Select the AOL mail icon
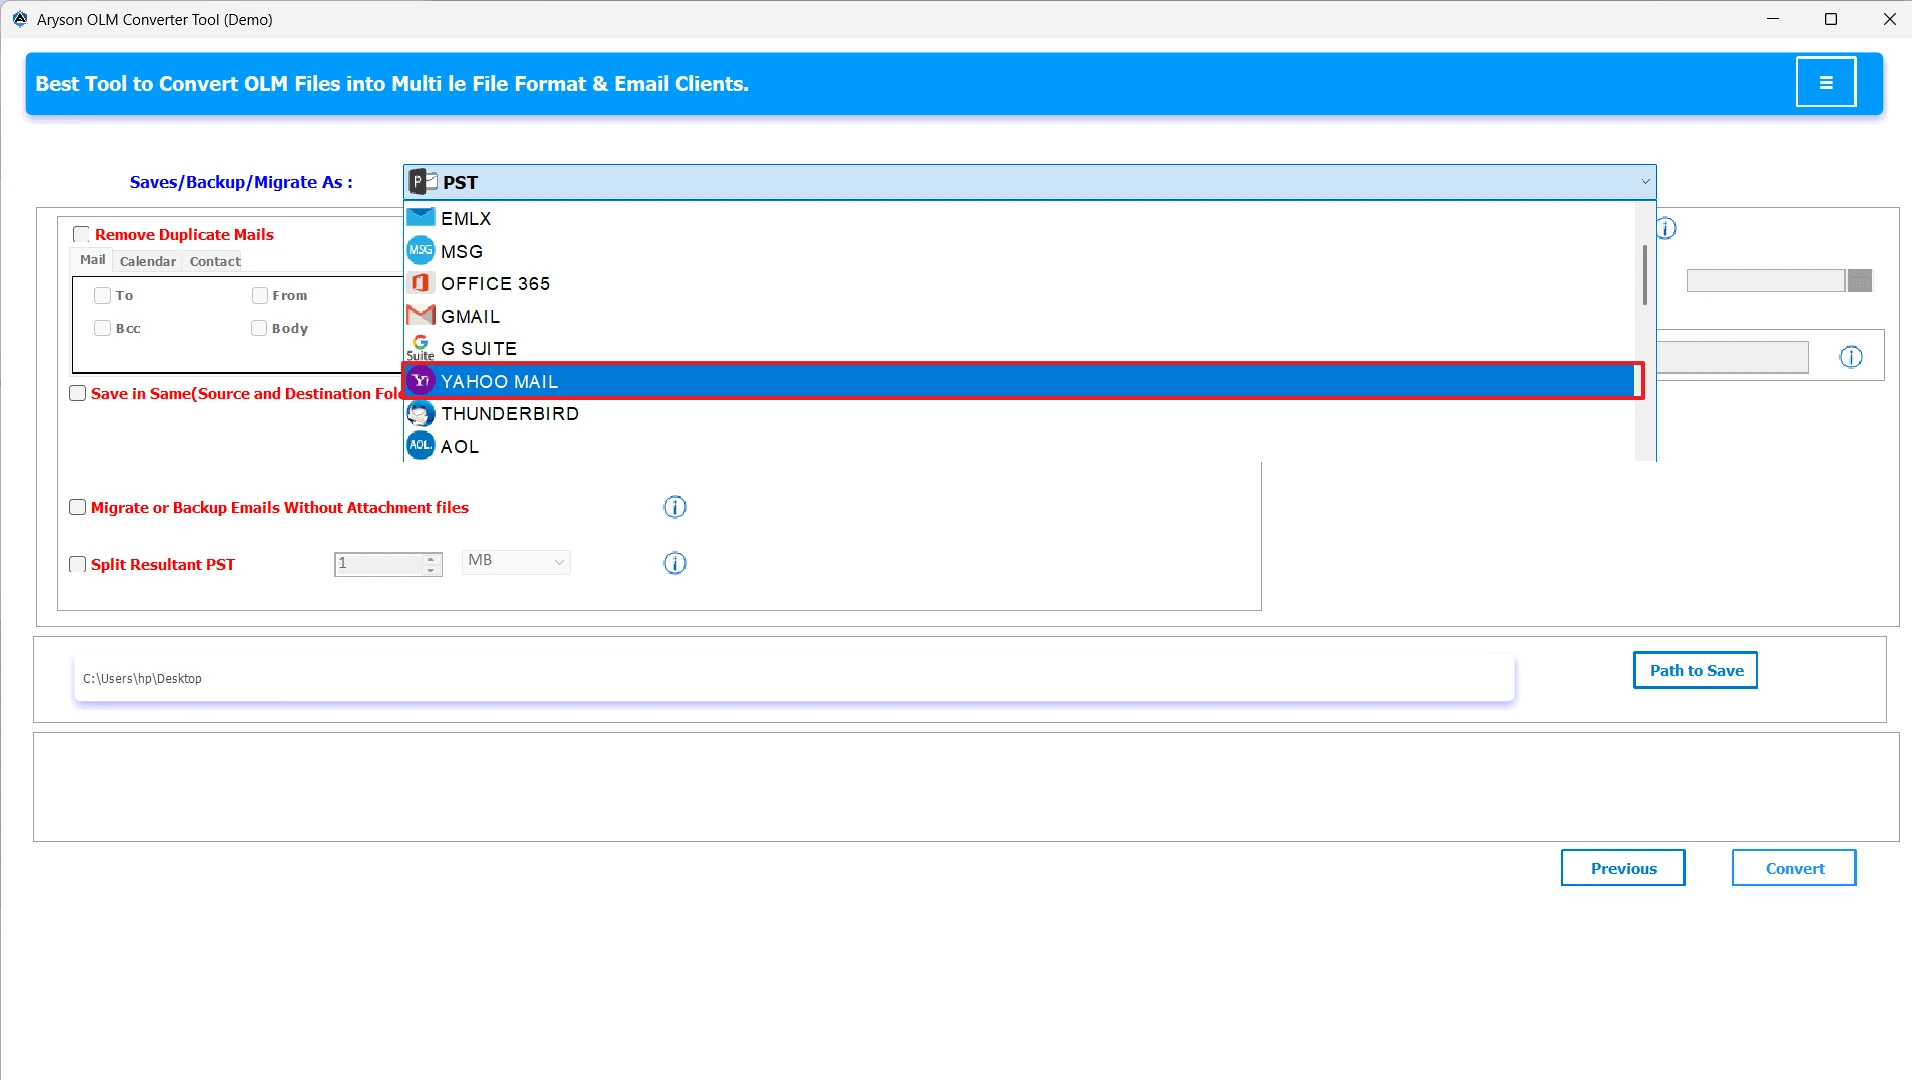Screen dimensions: 1912x1080 click(420, 445)
